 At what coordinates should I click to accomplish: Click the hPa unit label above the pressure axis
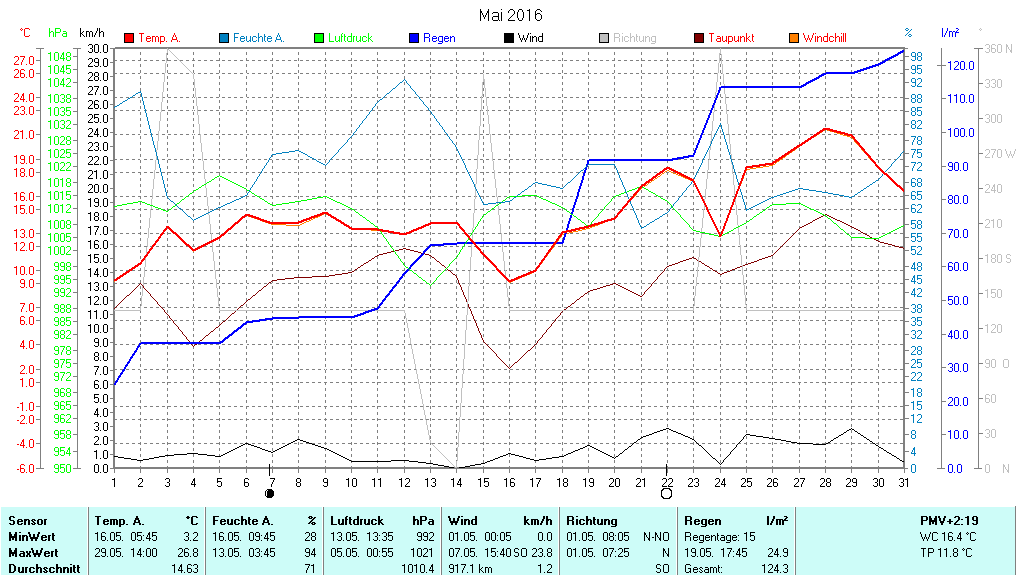[58, 33]
